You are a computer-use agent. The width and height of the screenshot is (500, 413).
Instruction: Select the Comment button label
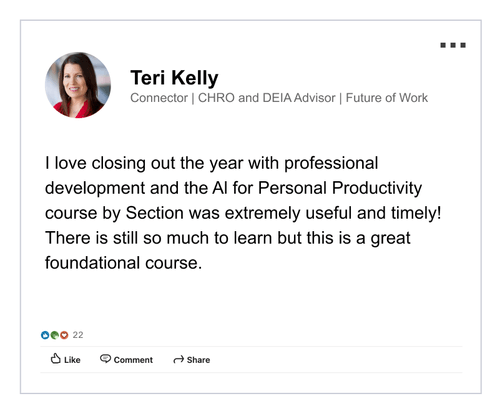[133, 360]
